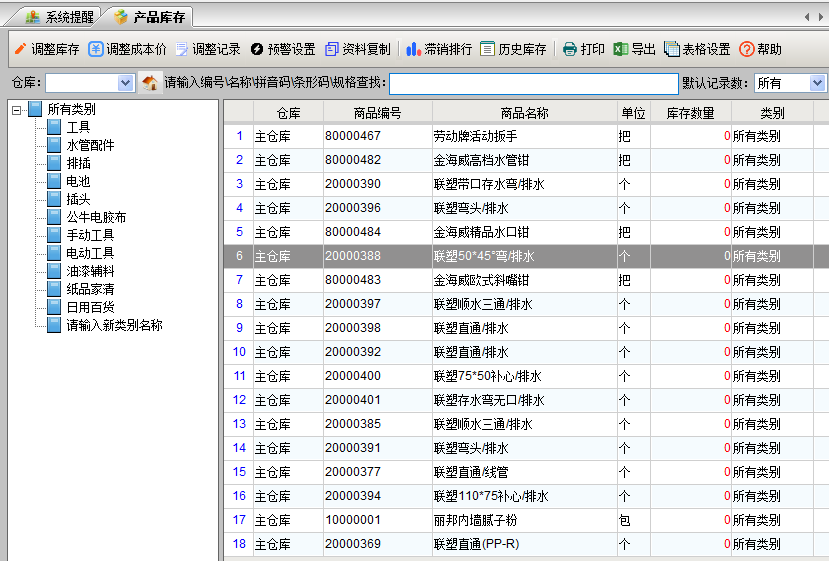Click the 打印 printer icon
The width and height of the screenshot is (829, 561).
pyautogui.click(x=570, y=49)
